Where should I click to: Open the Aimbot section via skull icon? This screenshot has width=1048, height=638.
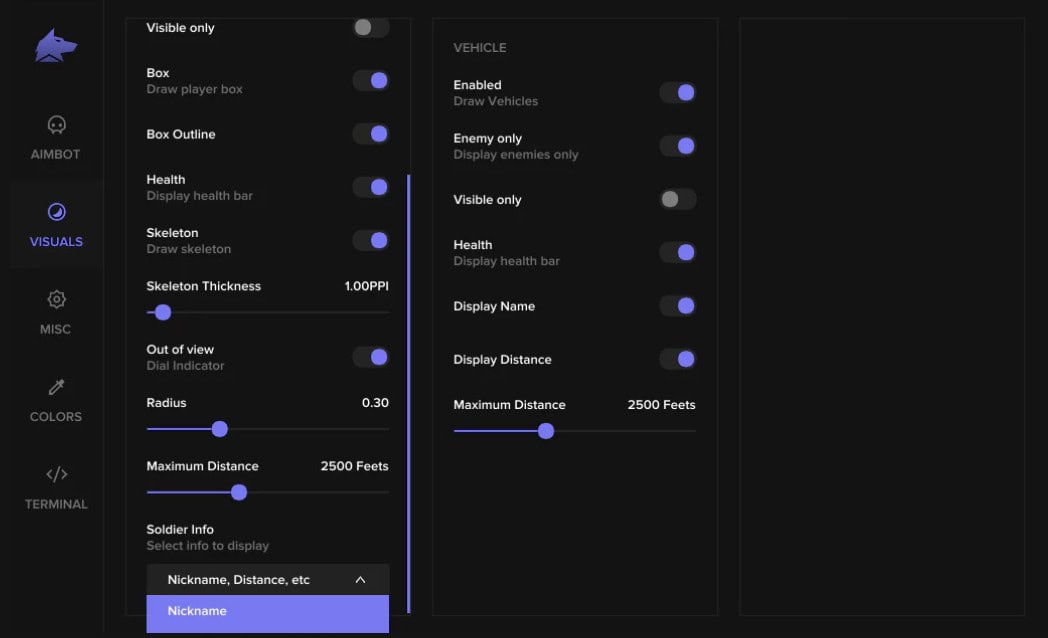(56, 125)
